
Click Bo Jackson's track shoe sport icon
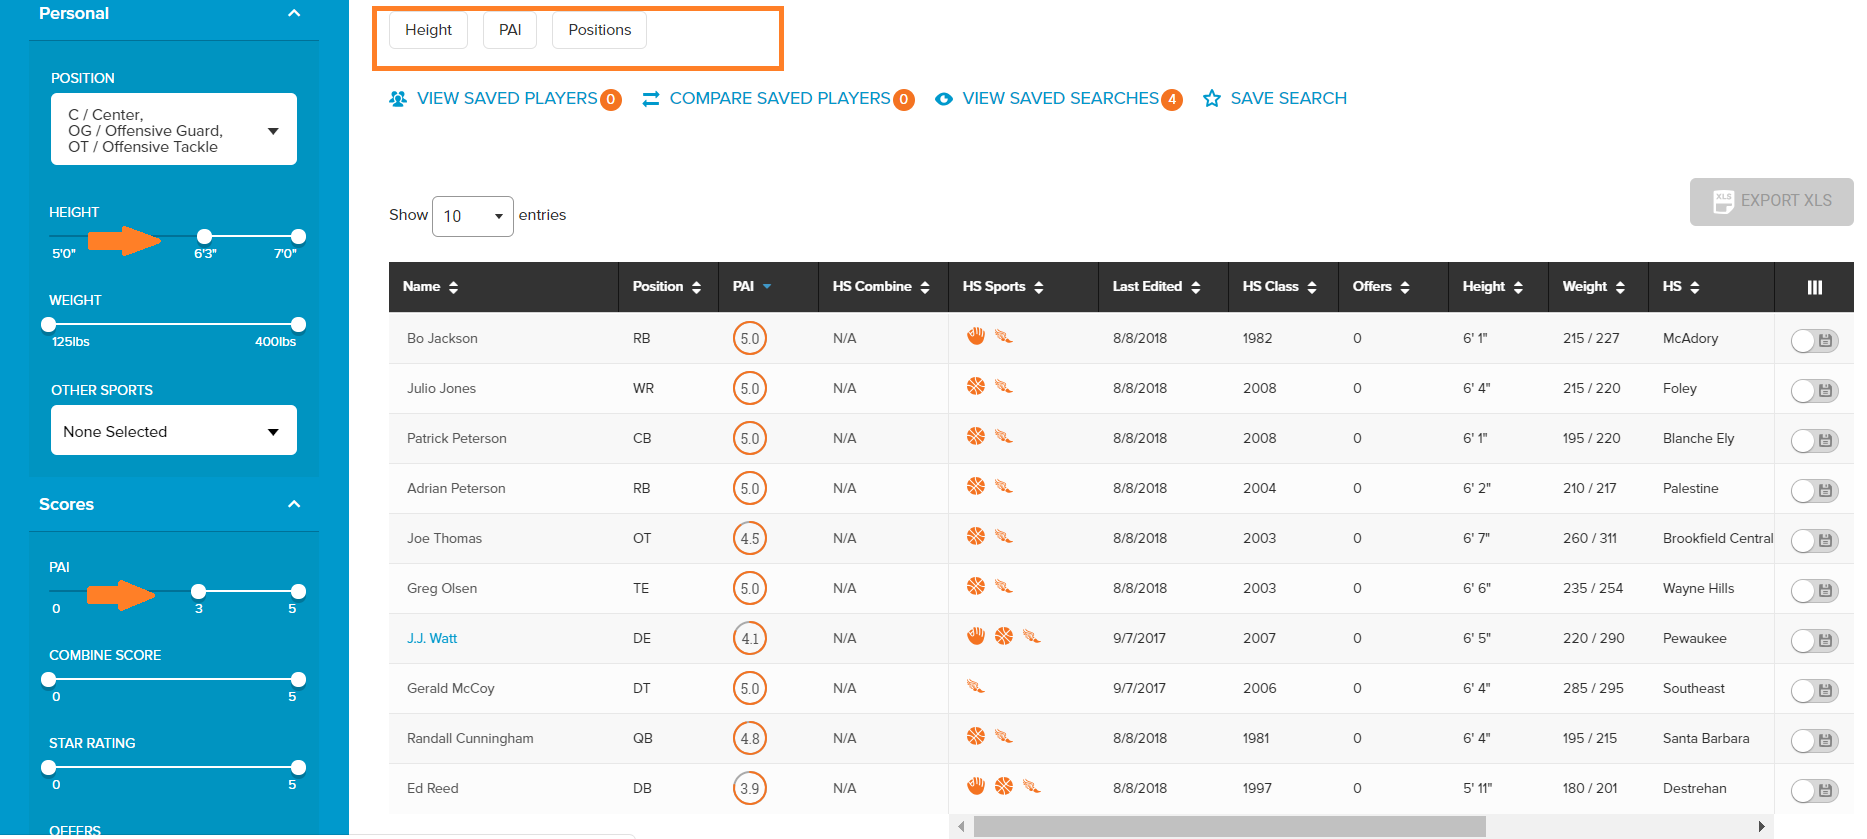pyautogui.click(x=1004, y=336)
